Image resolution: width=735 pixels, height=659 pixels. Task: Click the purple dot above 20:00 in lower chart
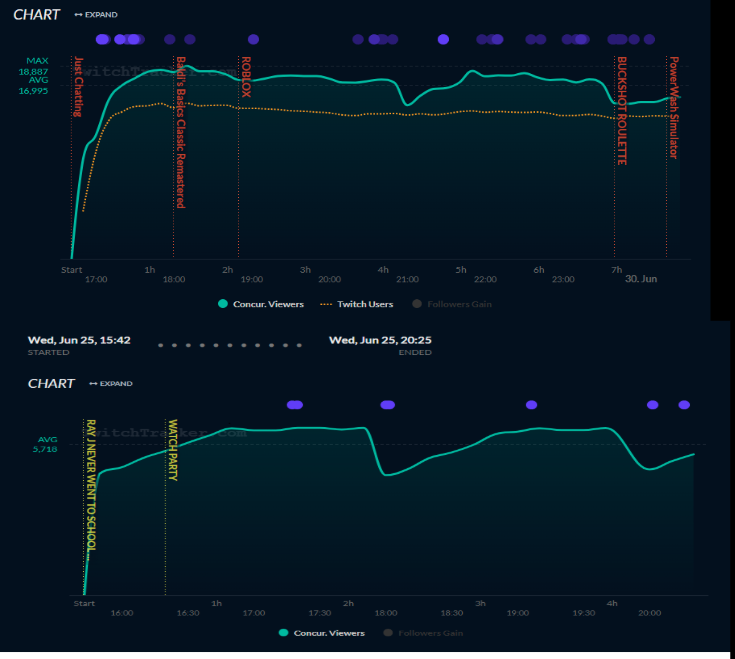pyautogui.click(x=652, y=405)
